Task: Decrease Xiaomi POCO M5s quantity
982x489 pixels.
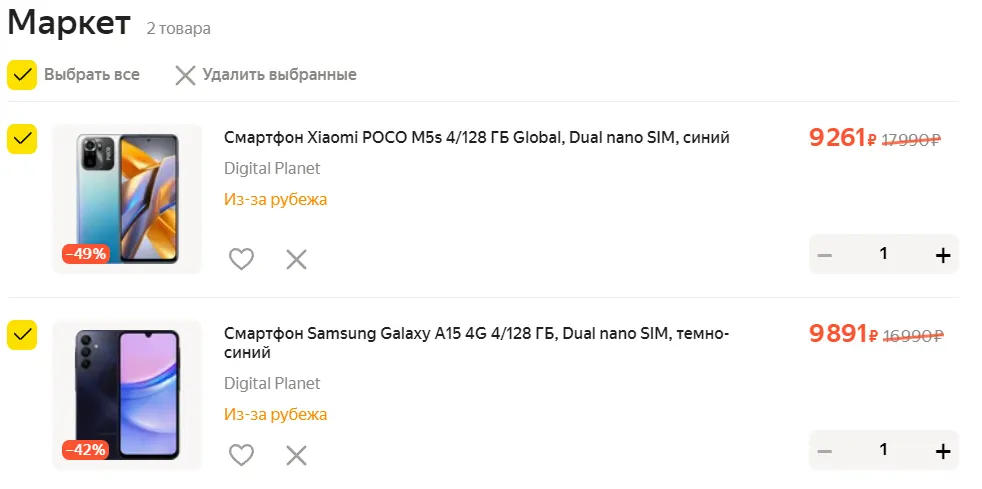Action: click(825, 255)
